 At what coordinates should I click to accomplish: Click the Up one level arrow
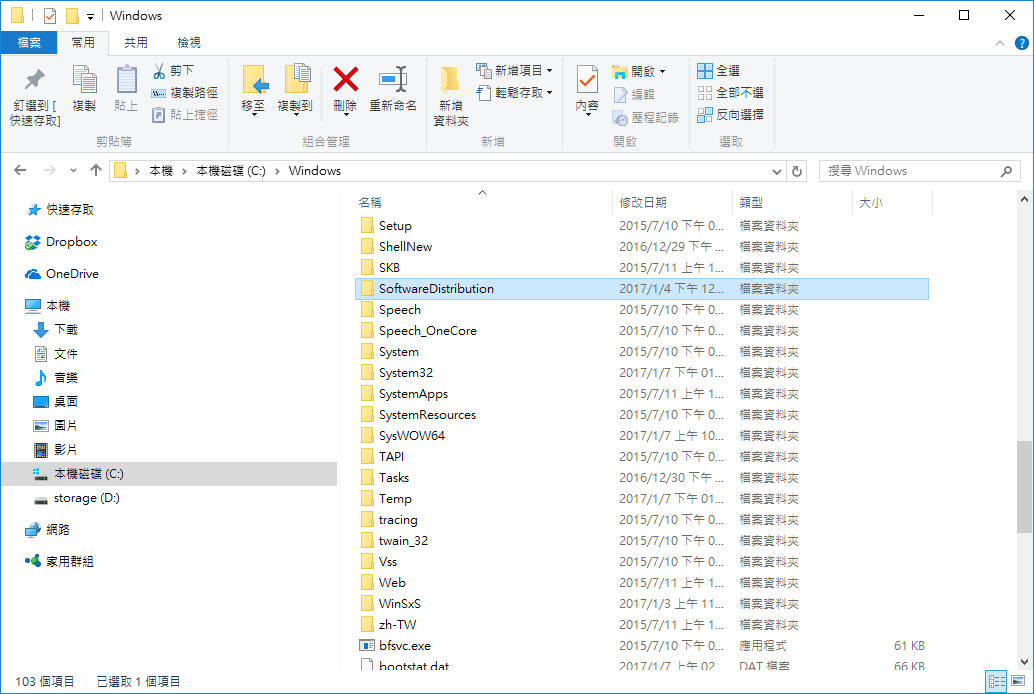tap(96, 171)
